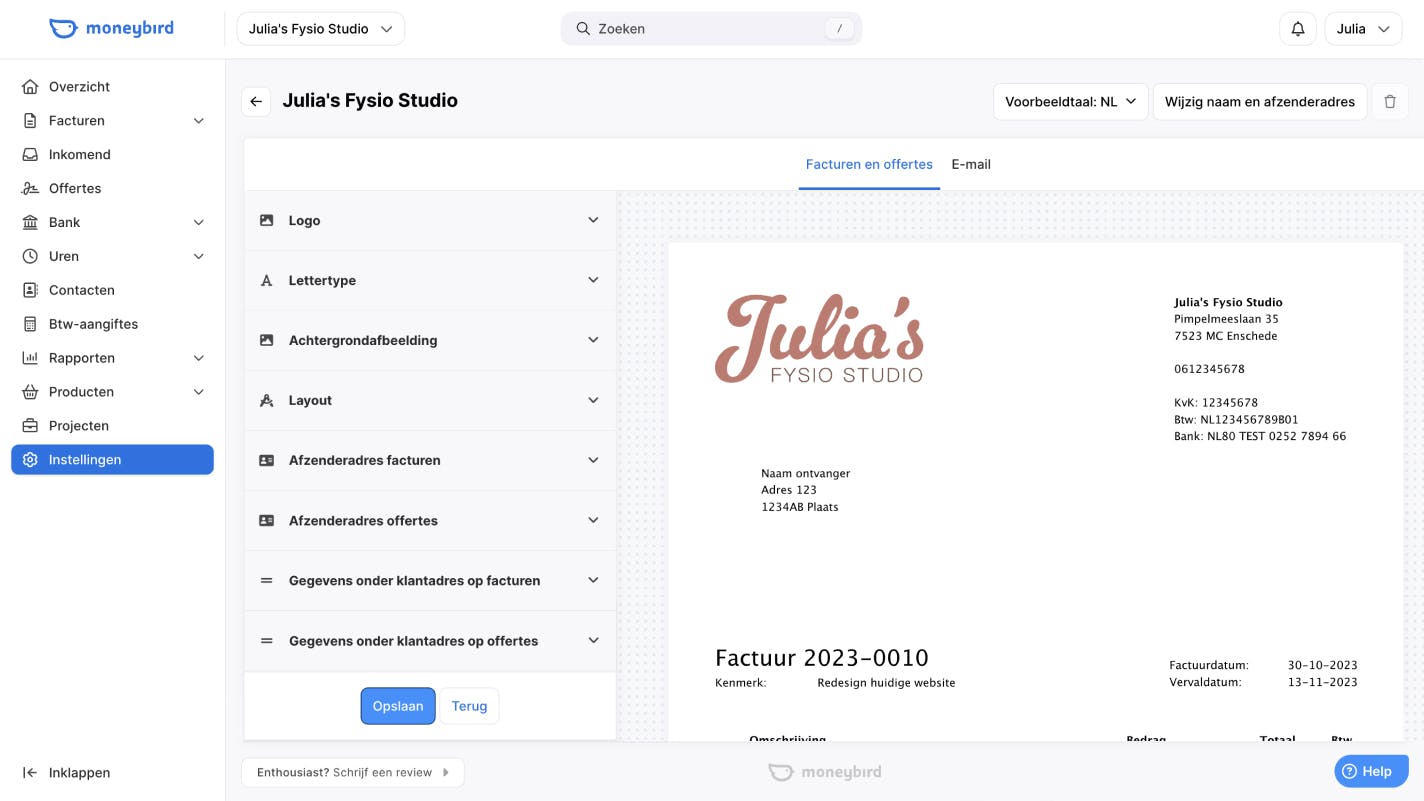Click the Inklappen collapse arrow icon
The width and height of the screenshot is (1424, 801).
coord(30,773)
